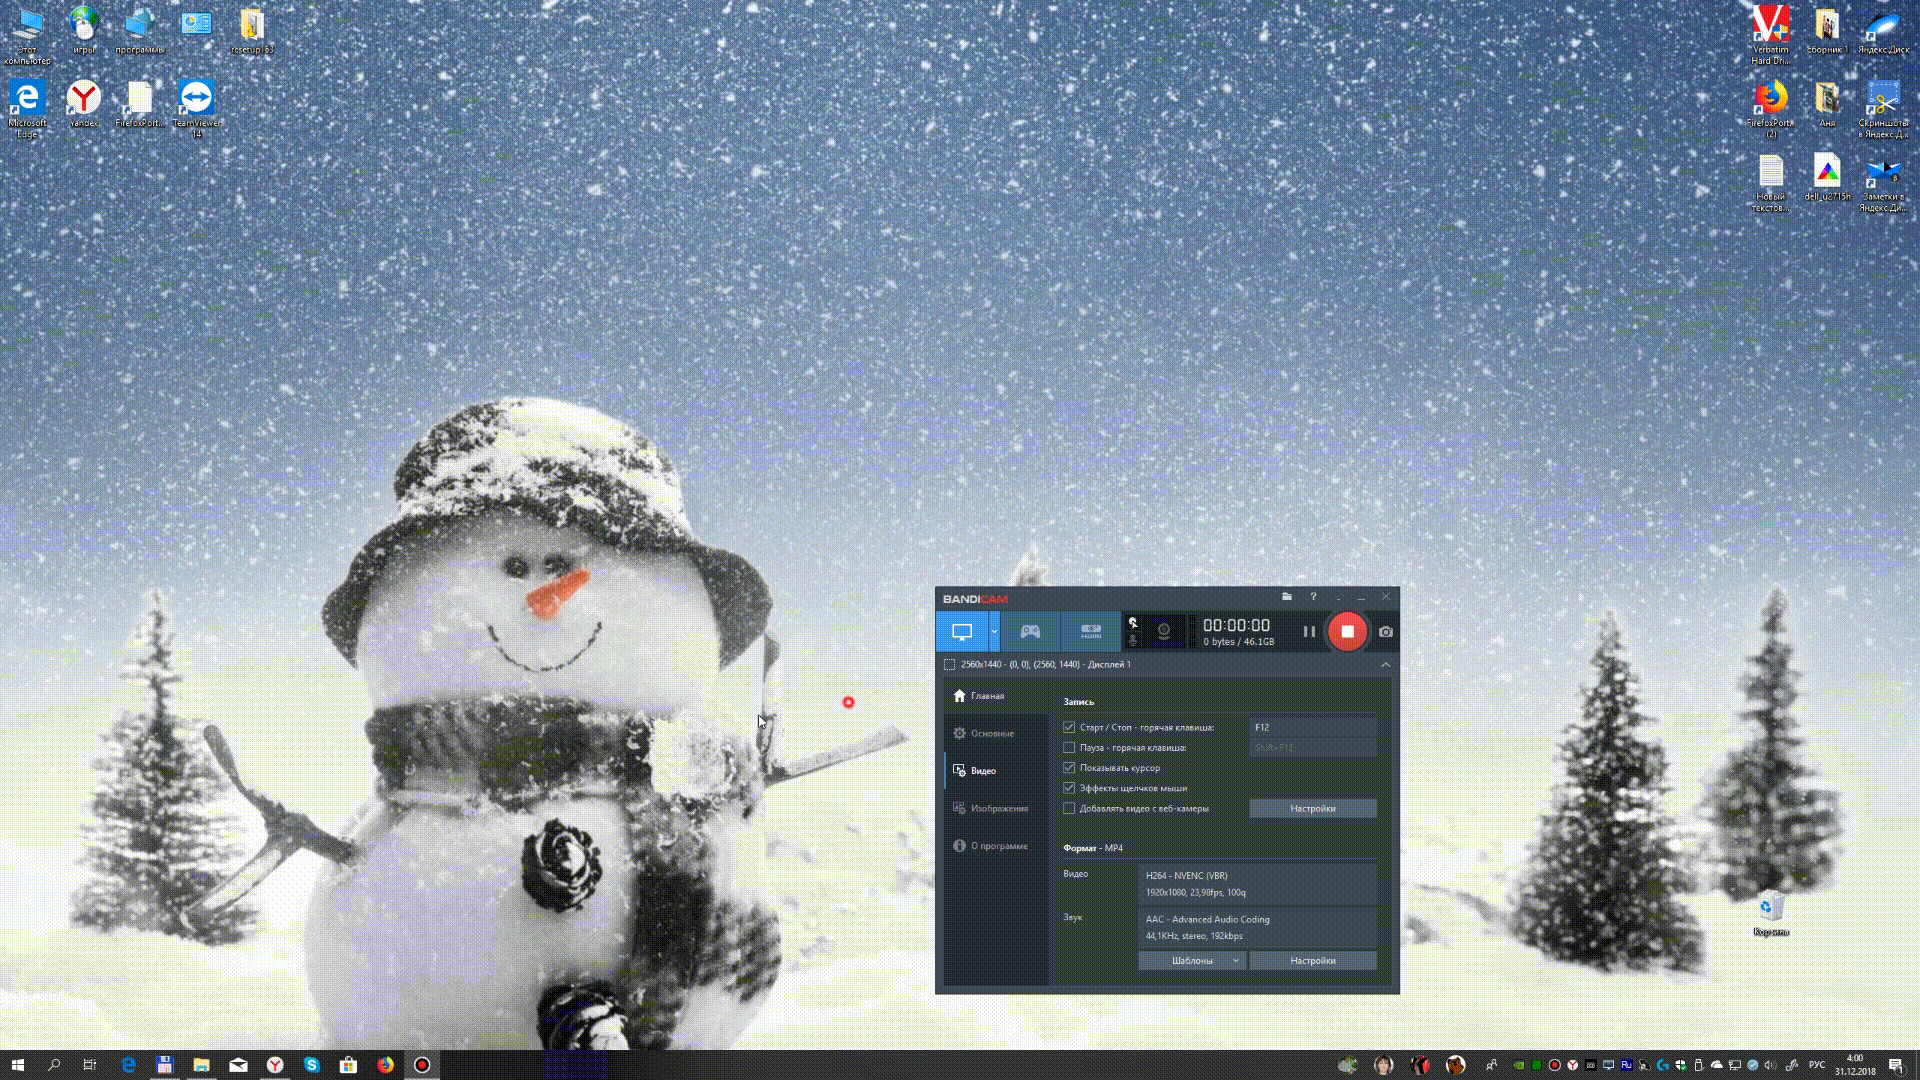Open screen mode dropdown arrow

coord(994,632)
